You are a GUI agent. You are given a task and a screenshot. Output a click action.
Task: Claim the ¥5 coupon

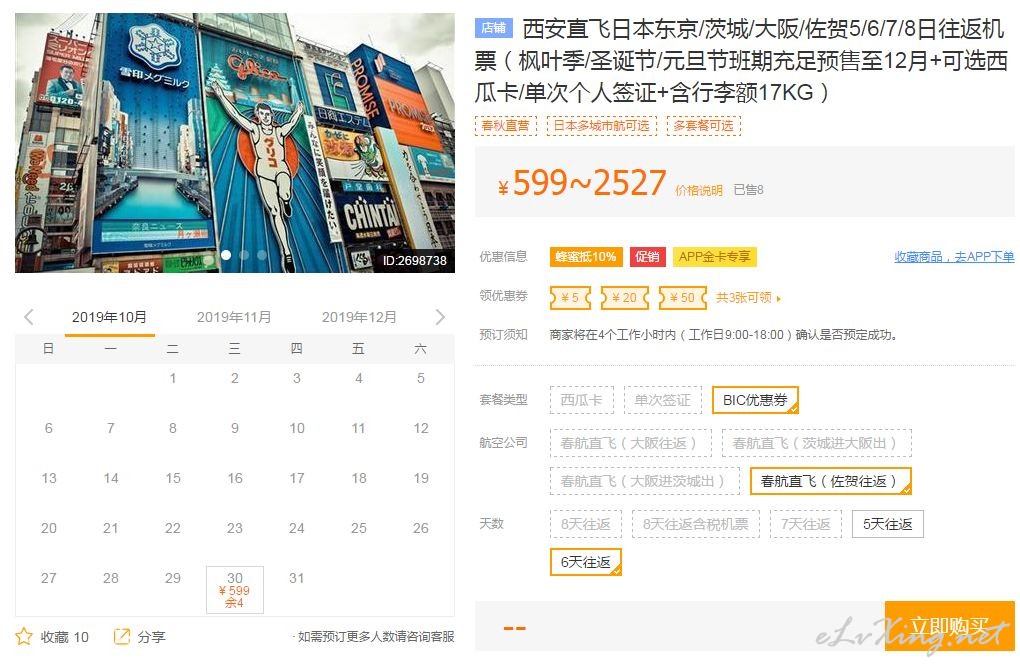[570, 297]
